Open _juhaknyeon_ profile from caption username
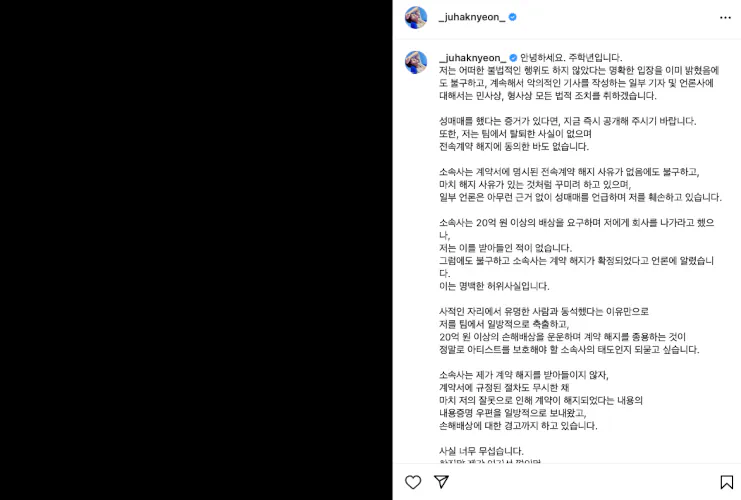741x500 pixels. point(472,58)
